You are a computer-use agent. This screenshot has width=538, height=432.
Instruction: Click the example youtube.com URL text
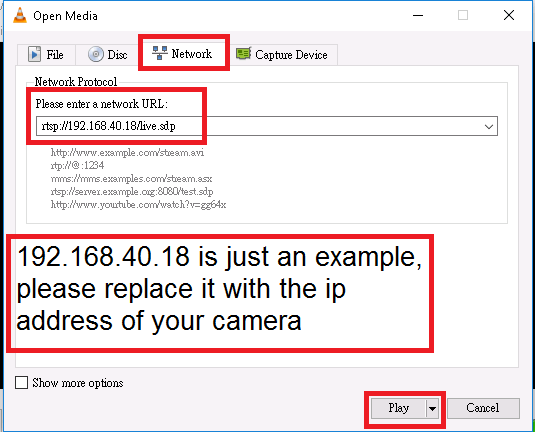click(x=138, y=205)
